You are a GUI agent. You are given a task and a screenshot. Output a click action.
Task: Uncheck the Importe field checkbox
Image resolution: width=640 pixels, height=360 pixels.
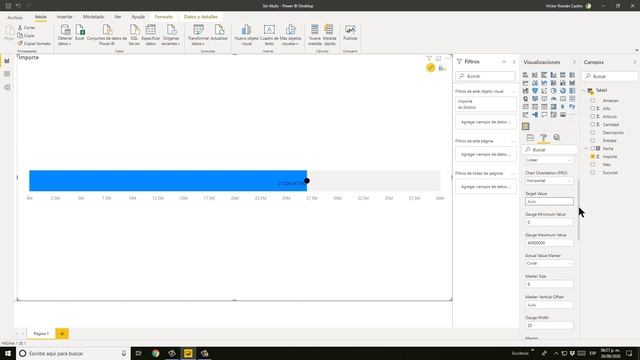click(x=593, y=156)
